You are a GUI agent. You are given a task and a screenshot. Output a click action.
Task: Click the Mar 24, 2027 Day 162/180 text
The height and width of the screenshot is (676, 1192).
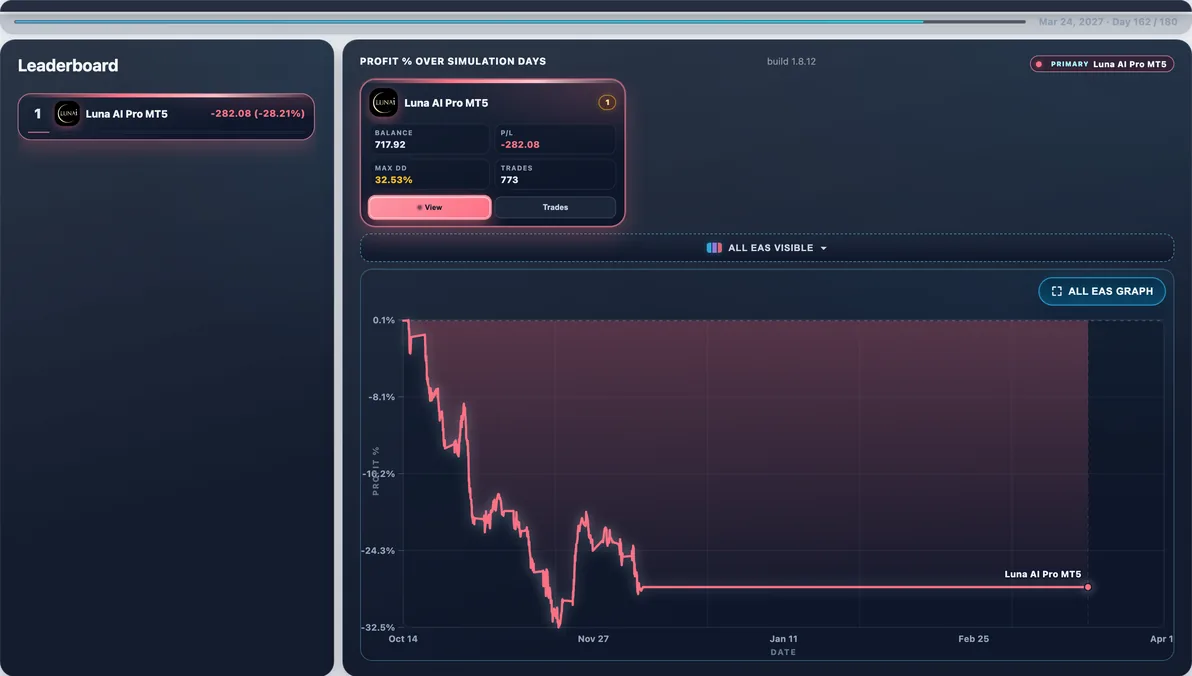pos(1108,22)
